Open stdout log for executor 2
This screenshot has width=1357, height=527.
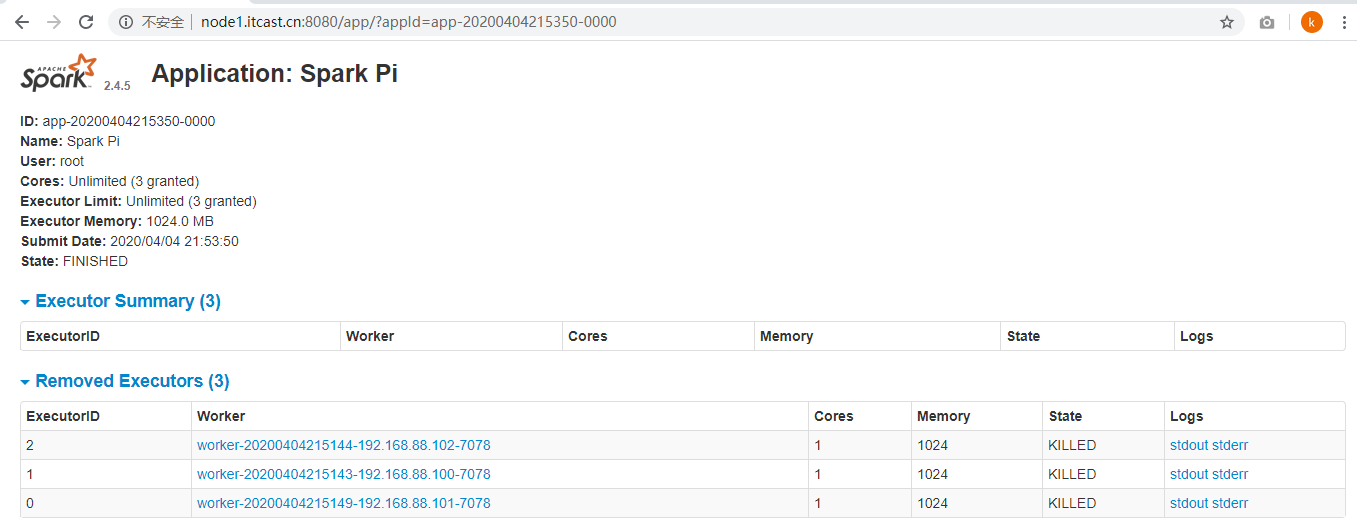(x=1189, y=445)
